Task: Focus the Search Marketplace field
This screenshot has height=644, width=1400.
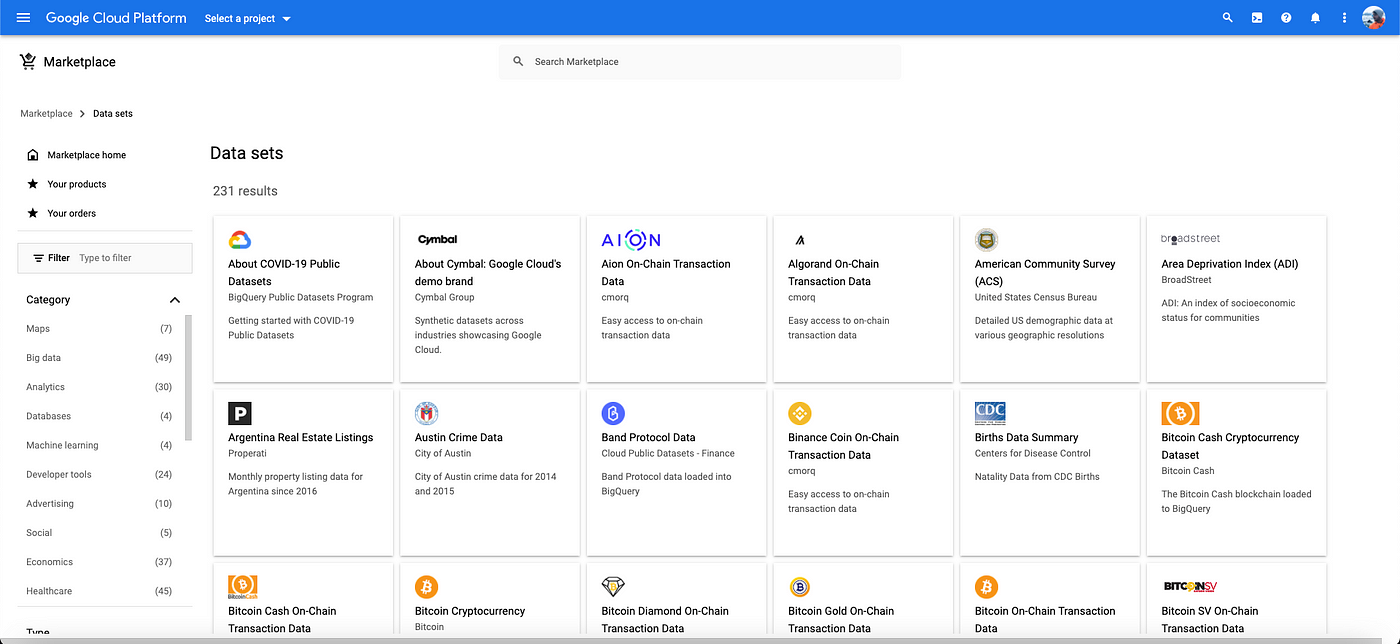Action: point(700,62)
